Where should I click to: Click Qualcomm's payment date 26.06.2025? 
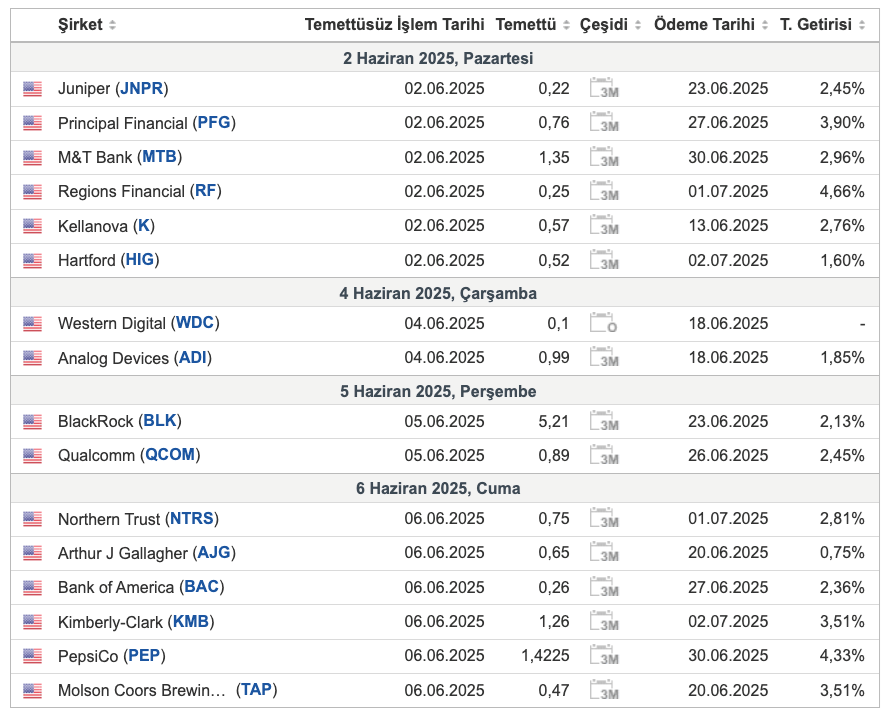pos(728,455)
